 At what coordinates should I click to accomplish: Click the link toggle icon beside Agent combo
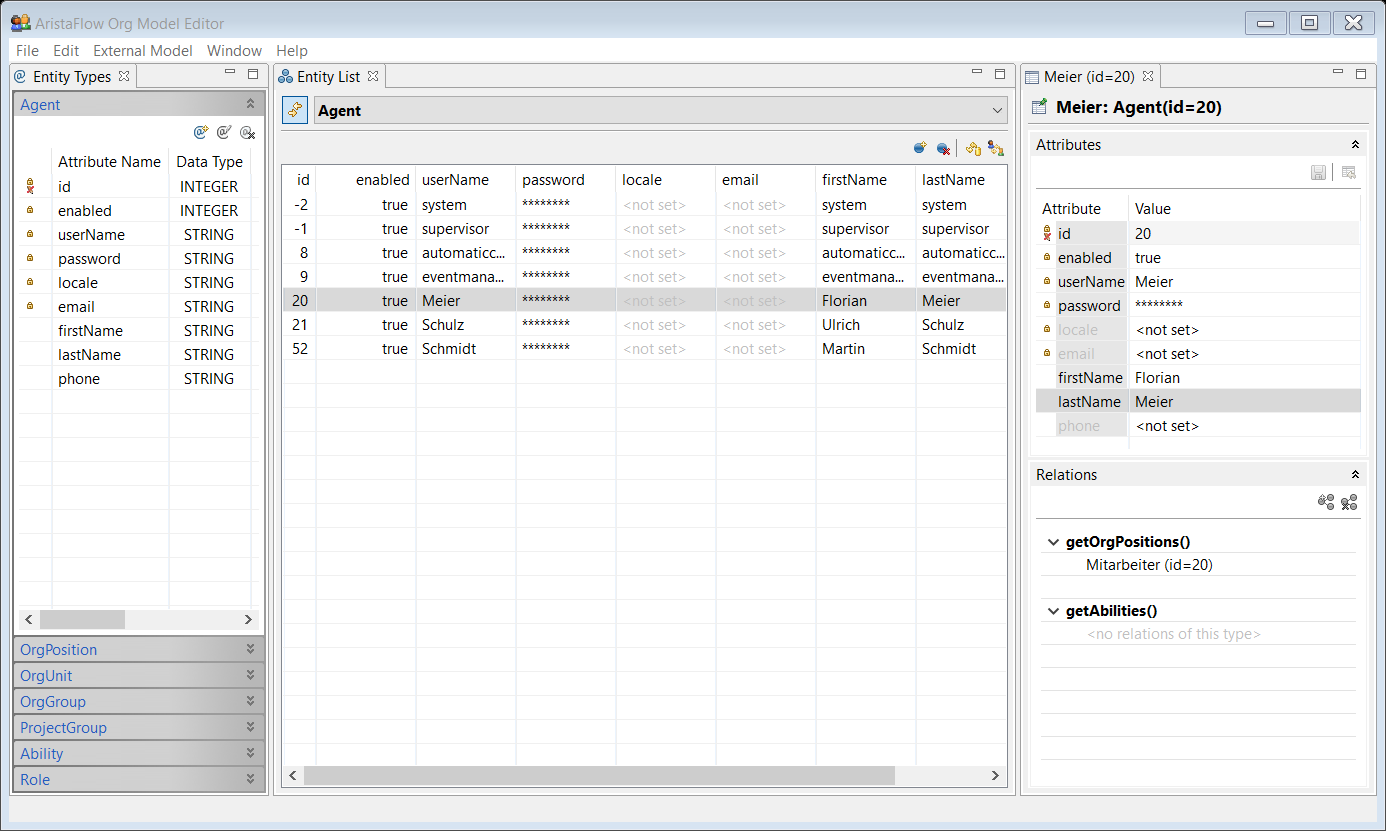295,111
